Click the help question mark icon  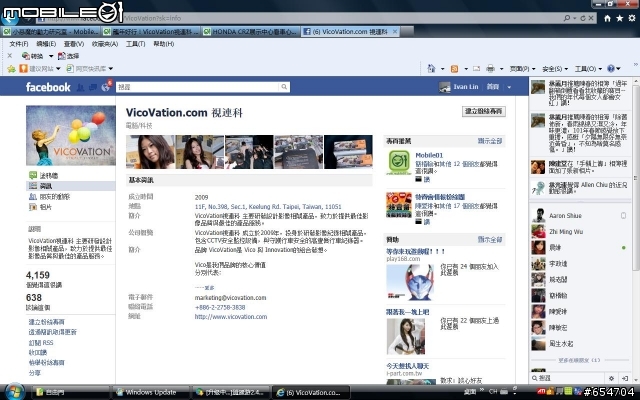[x=611, y=69]
